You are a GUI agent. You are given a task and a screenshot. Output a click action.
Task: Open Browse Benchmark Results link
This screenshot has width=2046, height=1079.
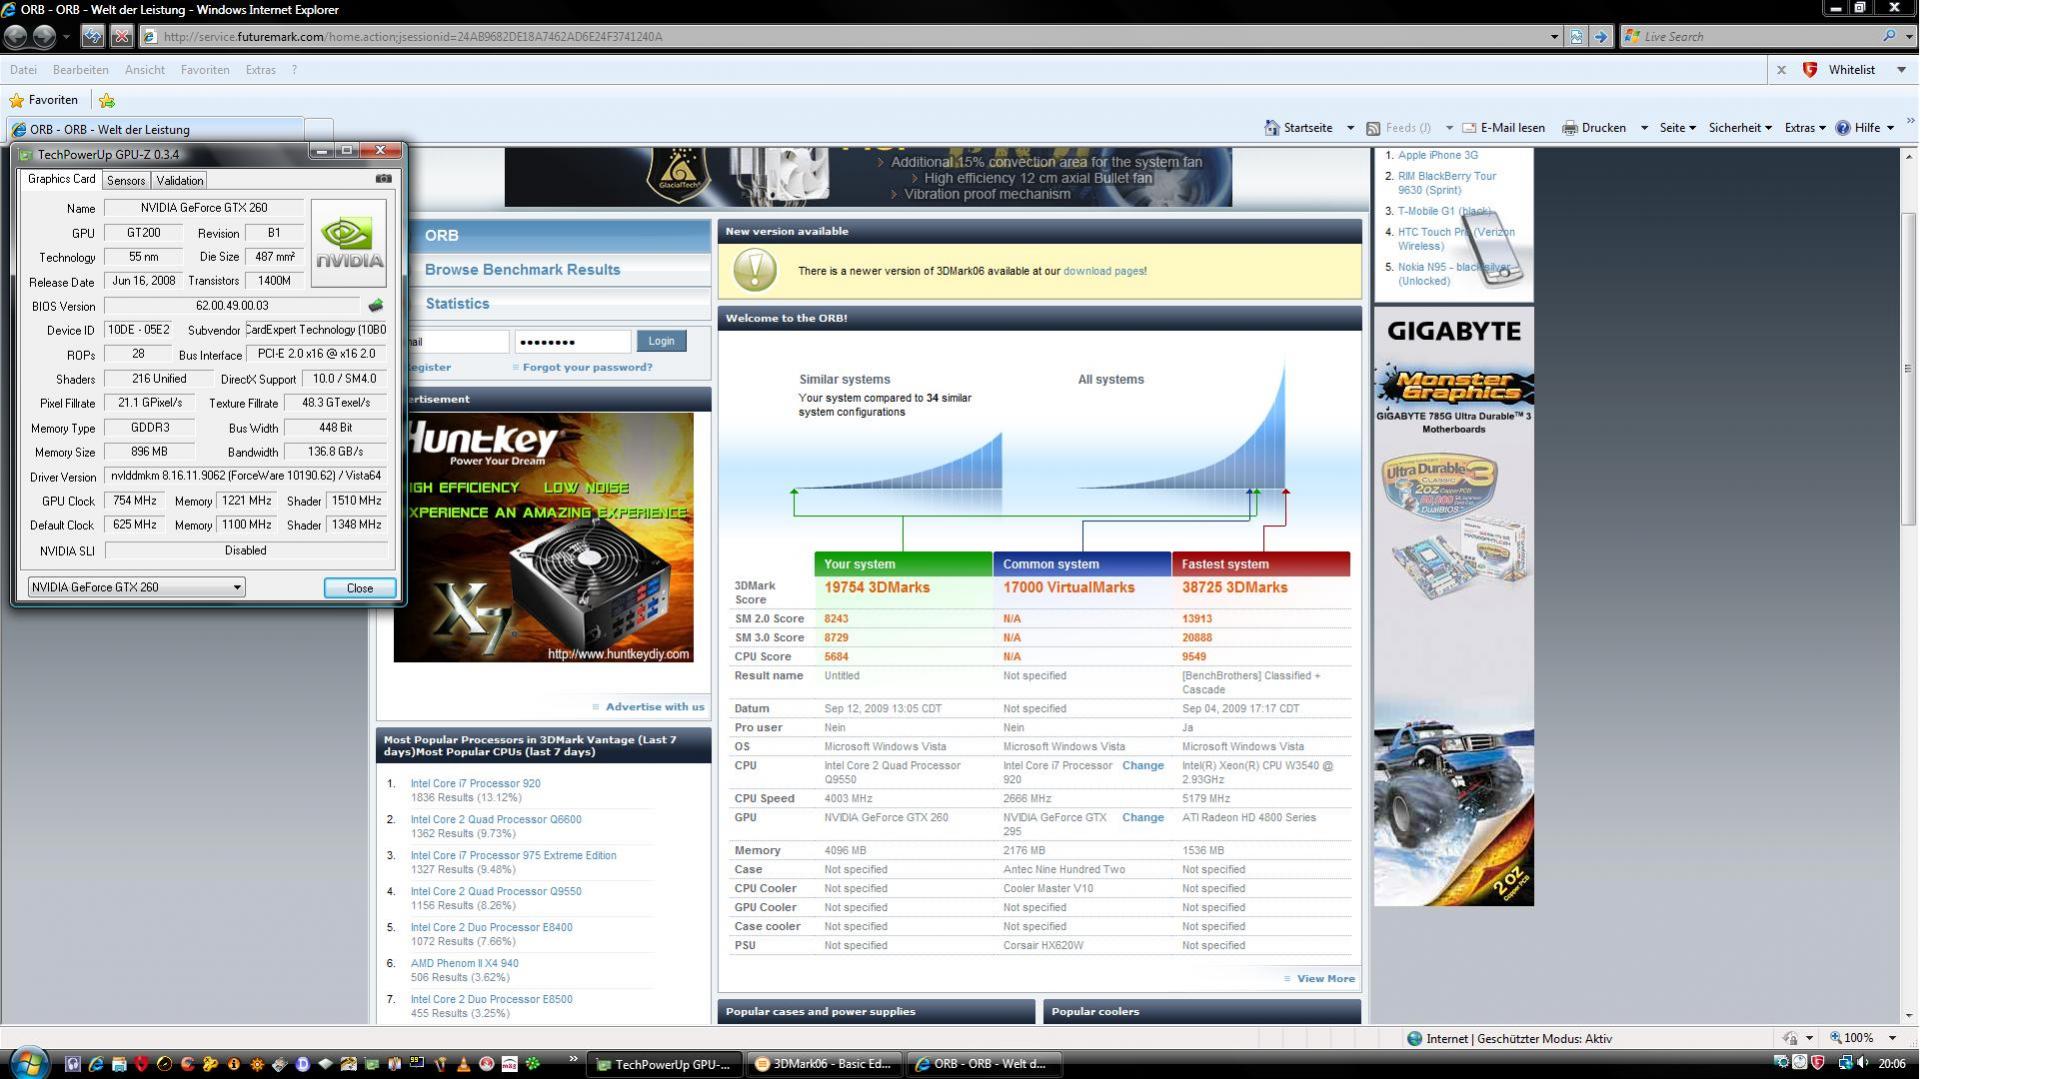tap(522, 270)
